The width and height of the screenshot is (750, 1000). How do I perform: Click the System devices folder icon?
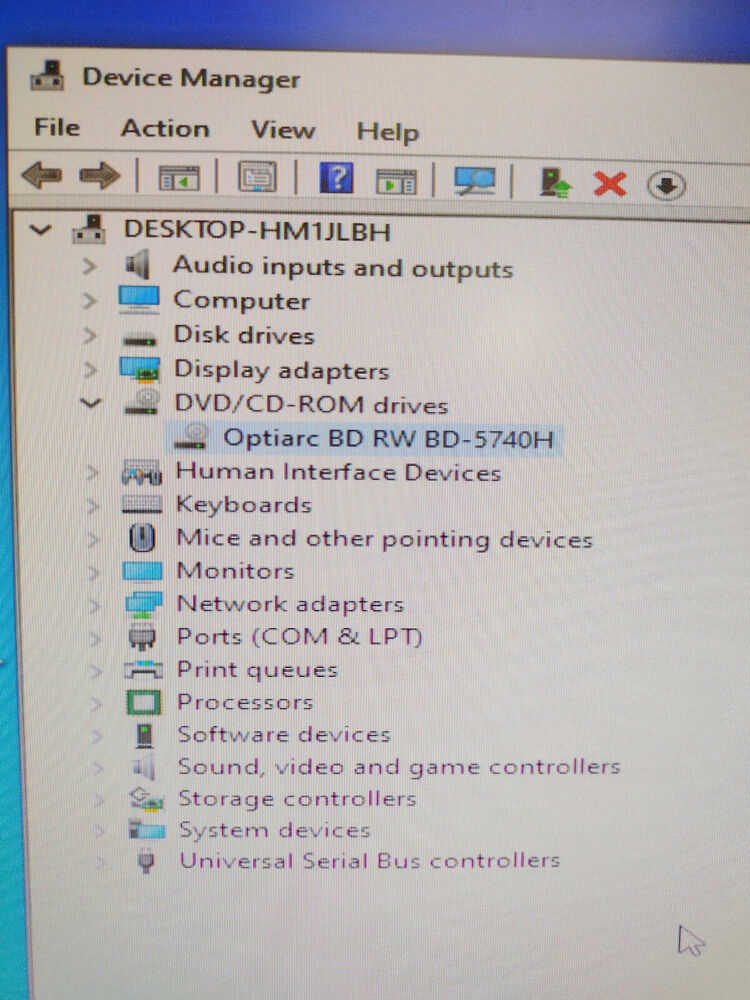click(x=147, y=830)
